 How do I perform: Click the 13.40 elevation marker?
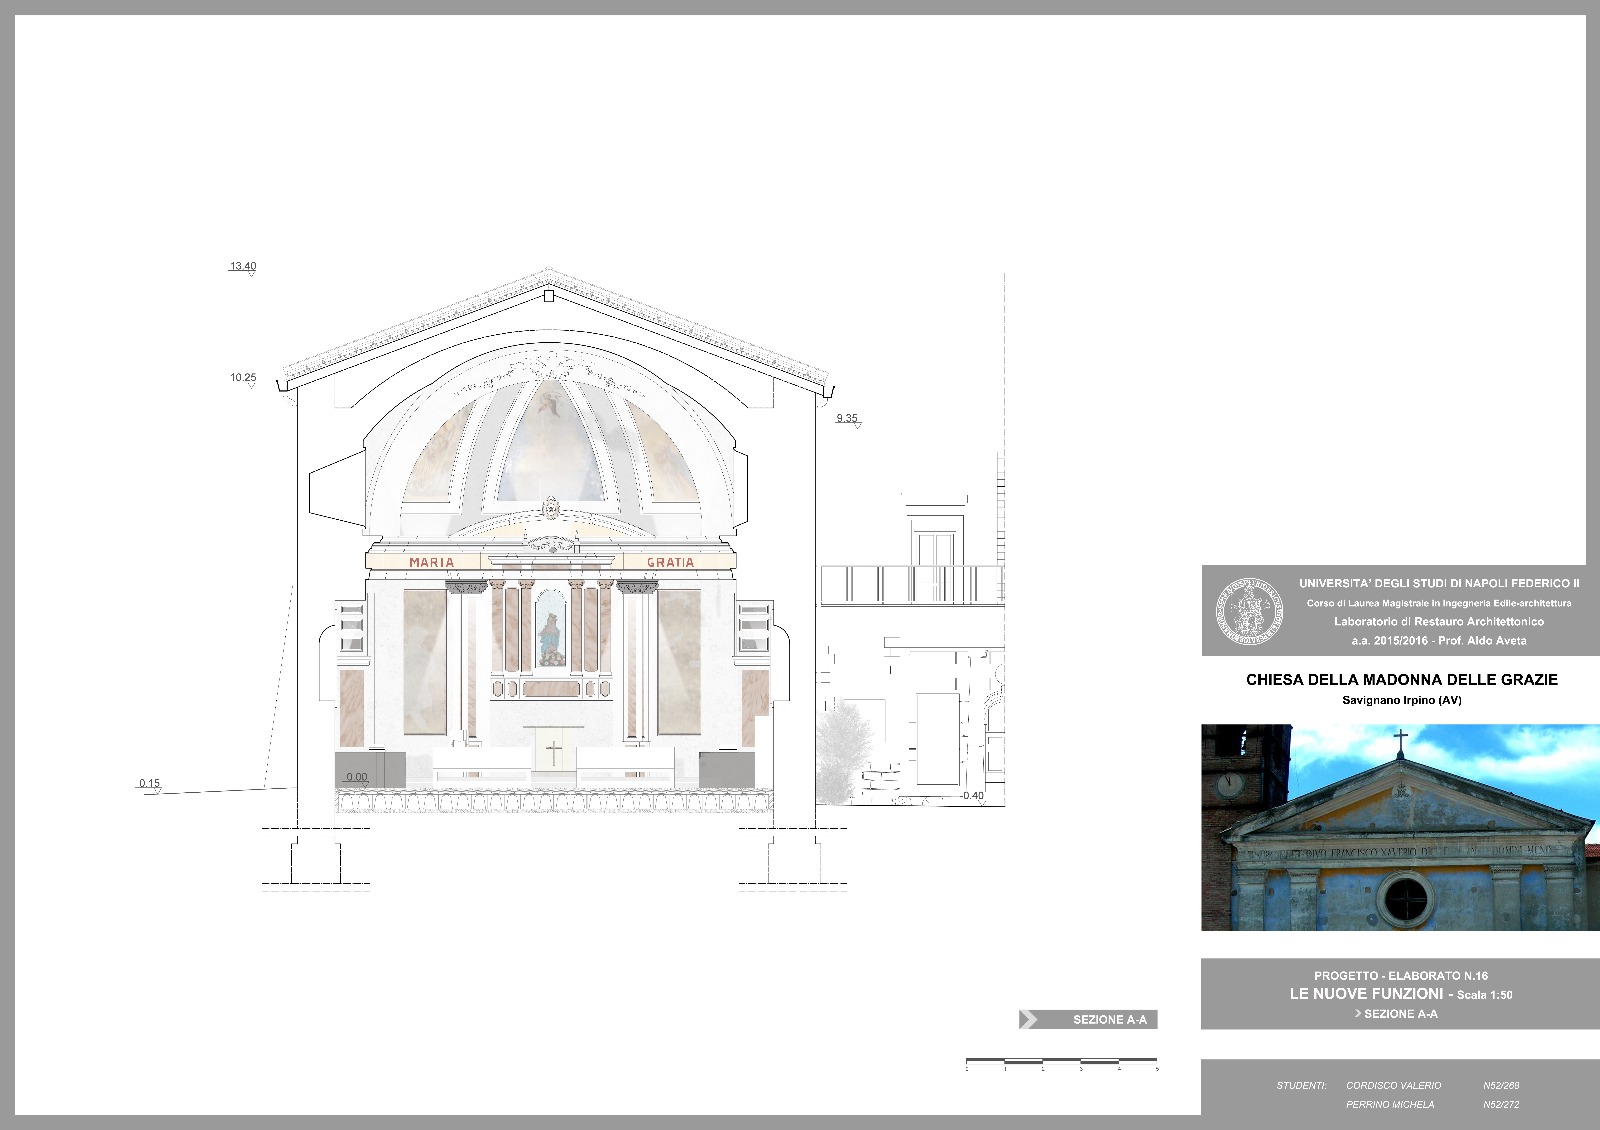243,267
